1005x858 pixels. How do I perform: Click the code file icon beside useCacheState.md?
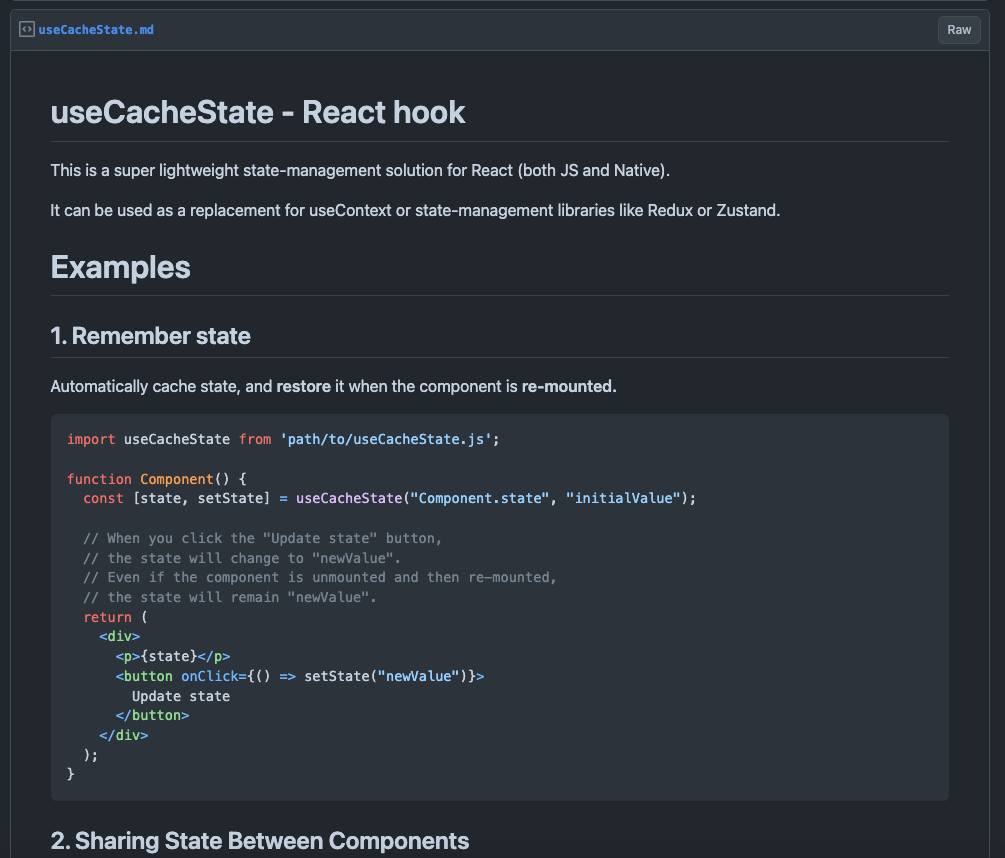point(26,29)
